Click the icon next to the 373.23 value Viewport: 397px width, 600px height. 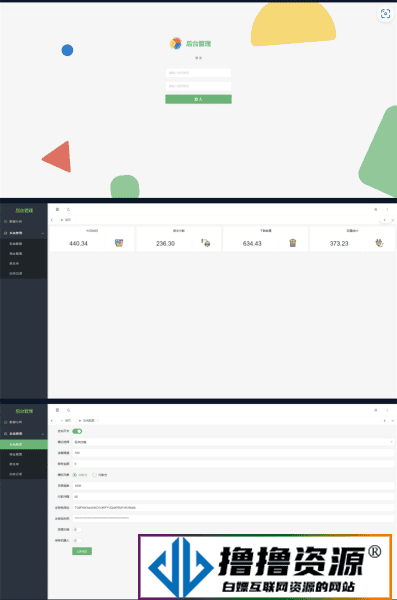[x=379, y=243]
